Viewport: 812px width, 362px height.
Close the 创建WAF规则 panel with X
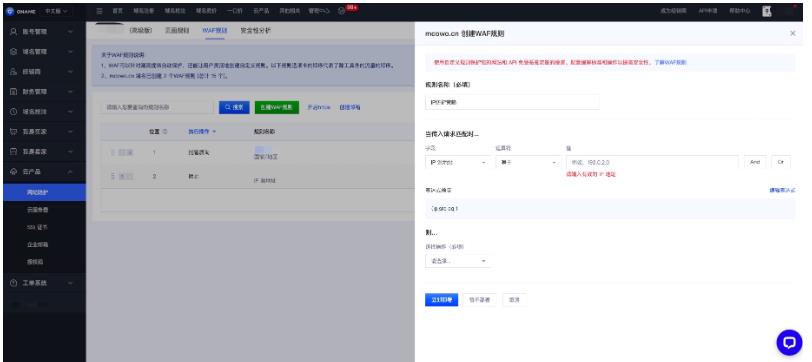(x=792, y=33)
